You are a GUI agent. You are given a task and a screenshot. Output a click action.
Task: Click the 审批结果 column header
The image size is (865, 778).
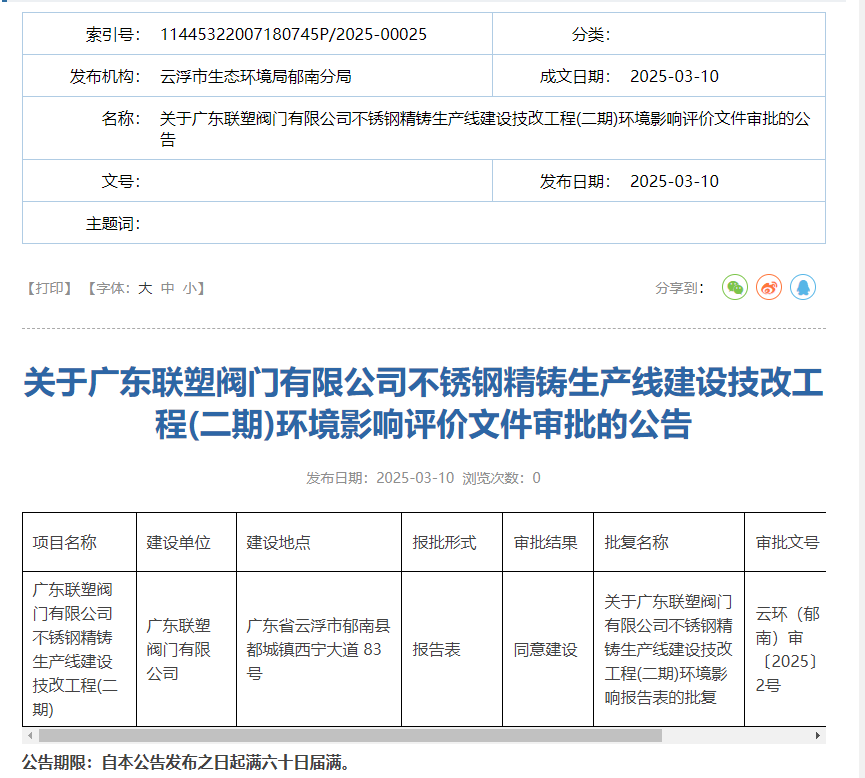coord(546,542)
